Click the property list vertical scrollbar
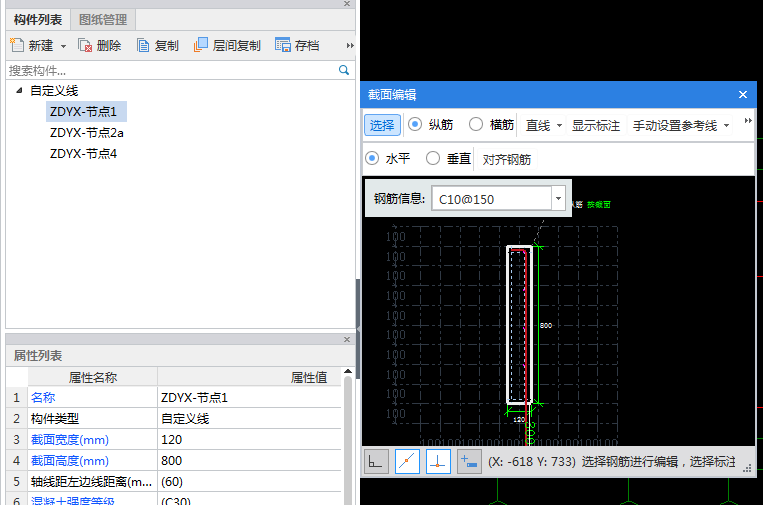763x505 pixels. tap(347, 438)
